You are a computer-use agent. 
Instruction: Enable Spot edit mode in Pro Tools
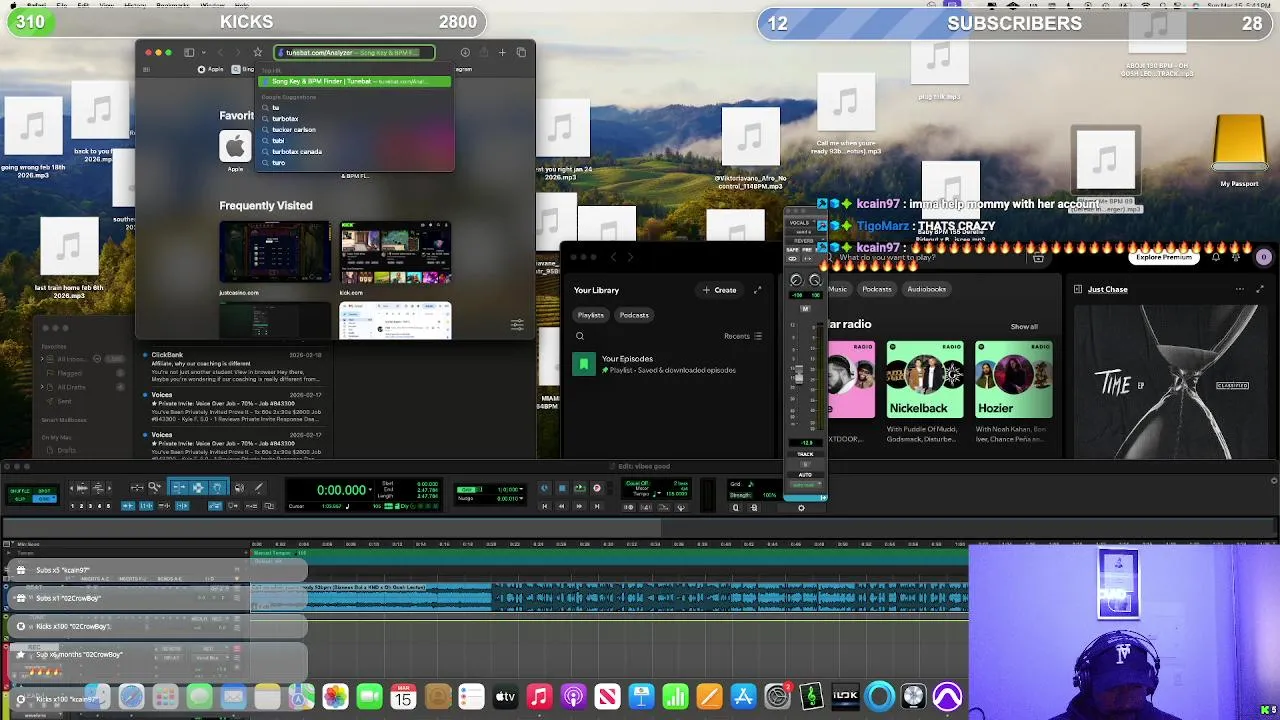(44, 489)
